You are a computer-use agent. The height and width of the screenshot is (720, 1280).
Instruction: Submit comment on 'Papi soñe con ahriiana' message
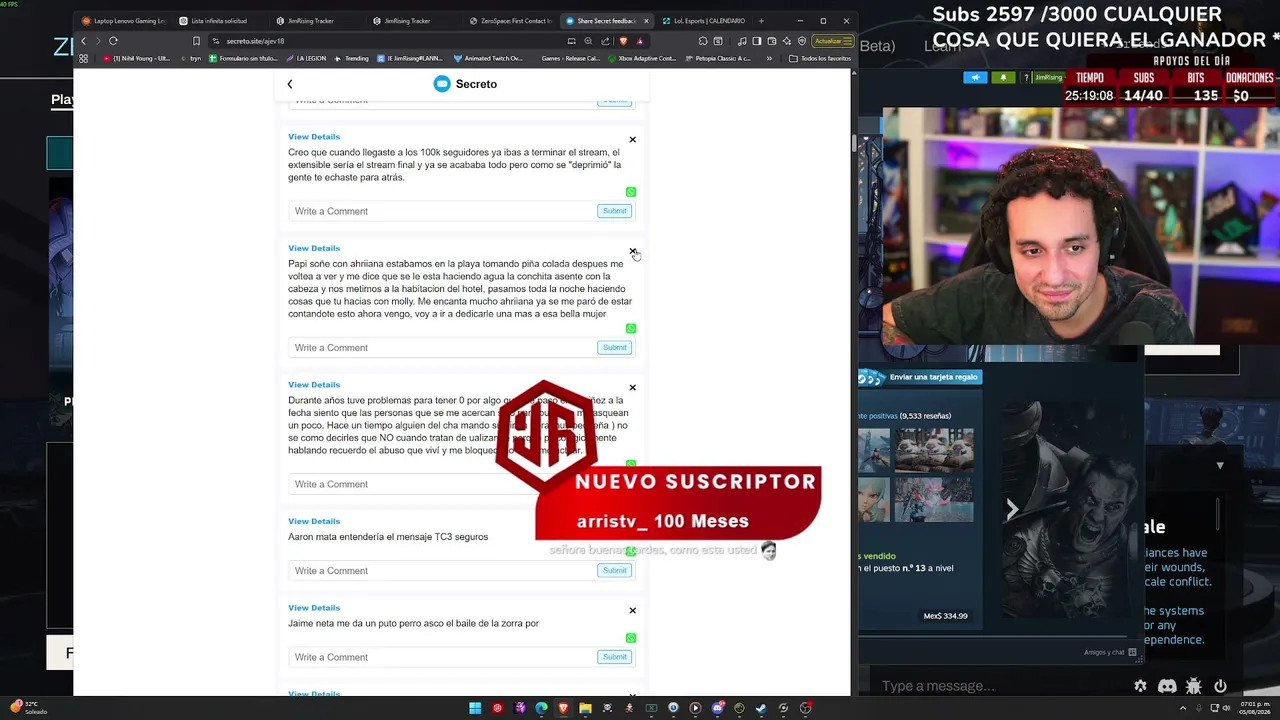[614, 348]
